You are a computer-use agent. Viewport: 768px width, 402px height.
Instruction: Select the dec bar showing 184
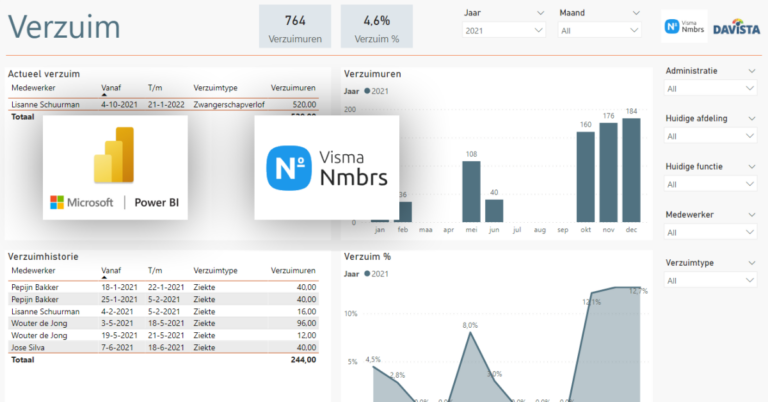631,170
